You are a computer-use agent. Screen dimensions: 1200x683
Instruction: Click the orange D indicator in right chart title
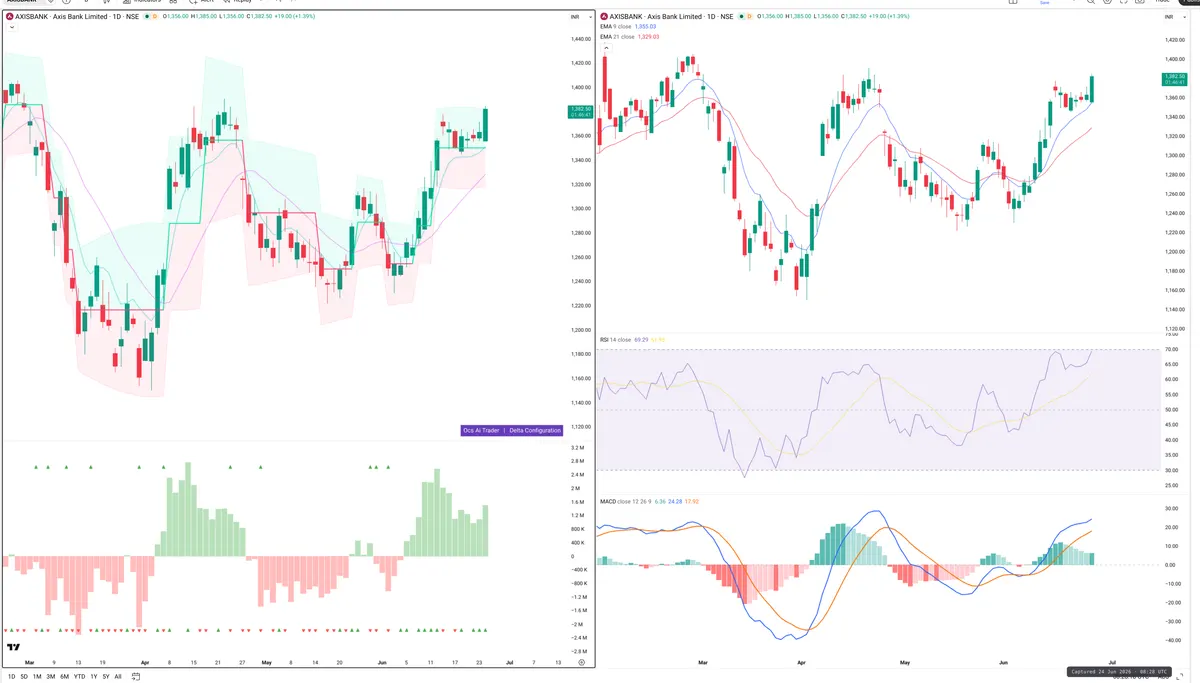point(749,17)
